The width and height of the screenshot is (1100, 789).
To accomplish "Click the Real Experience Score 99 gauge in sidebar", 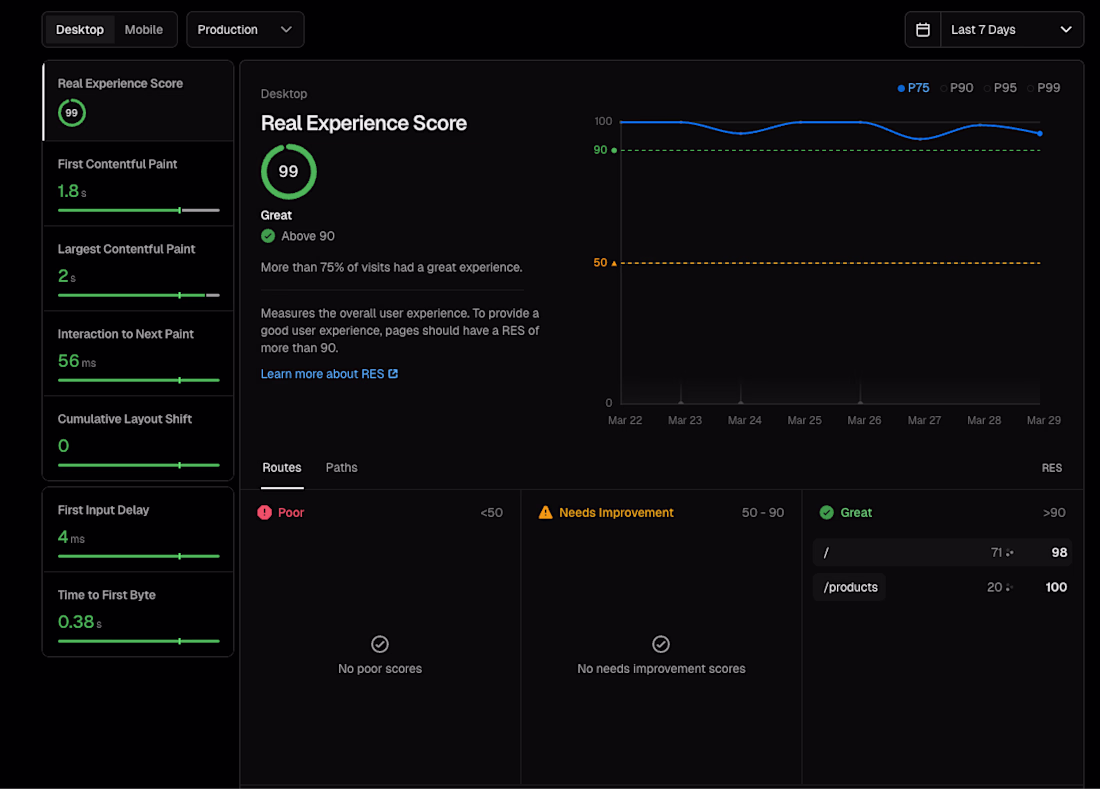I will coord(71,113).
